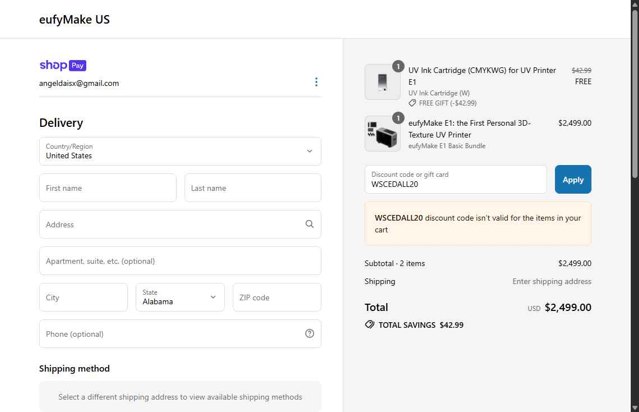Click the address search magnifier icon
This screenshot has height=412, width=639.
[x=310, y=224]
